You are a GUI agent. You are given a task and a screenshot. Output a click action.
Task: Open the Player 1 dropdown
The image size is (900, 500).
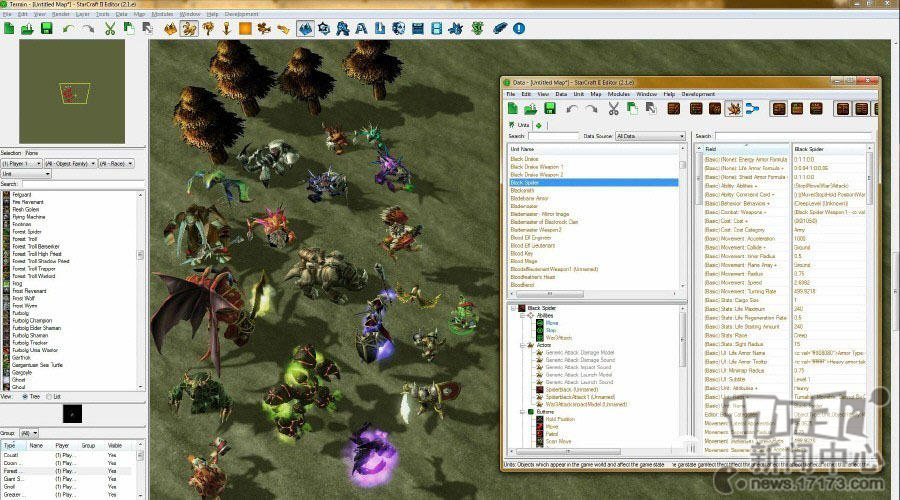click(x=21, y=163)
